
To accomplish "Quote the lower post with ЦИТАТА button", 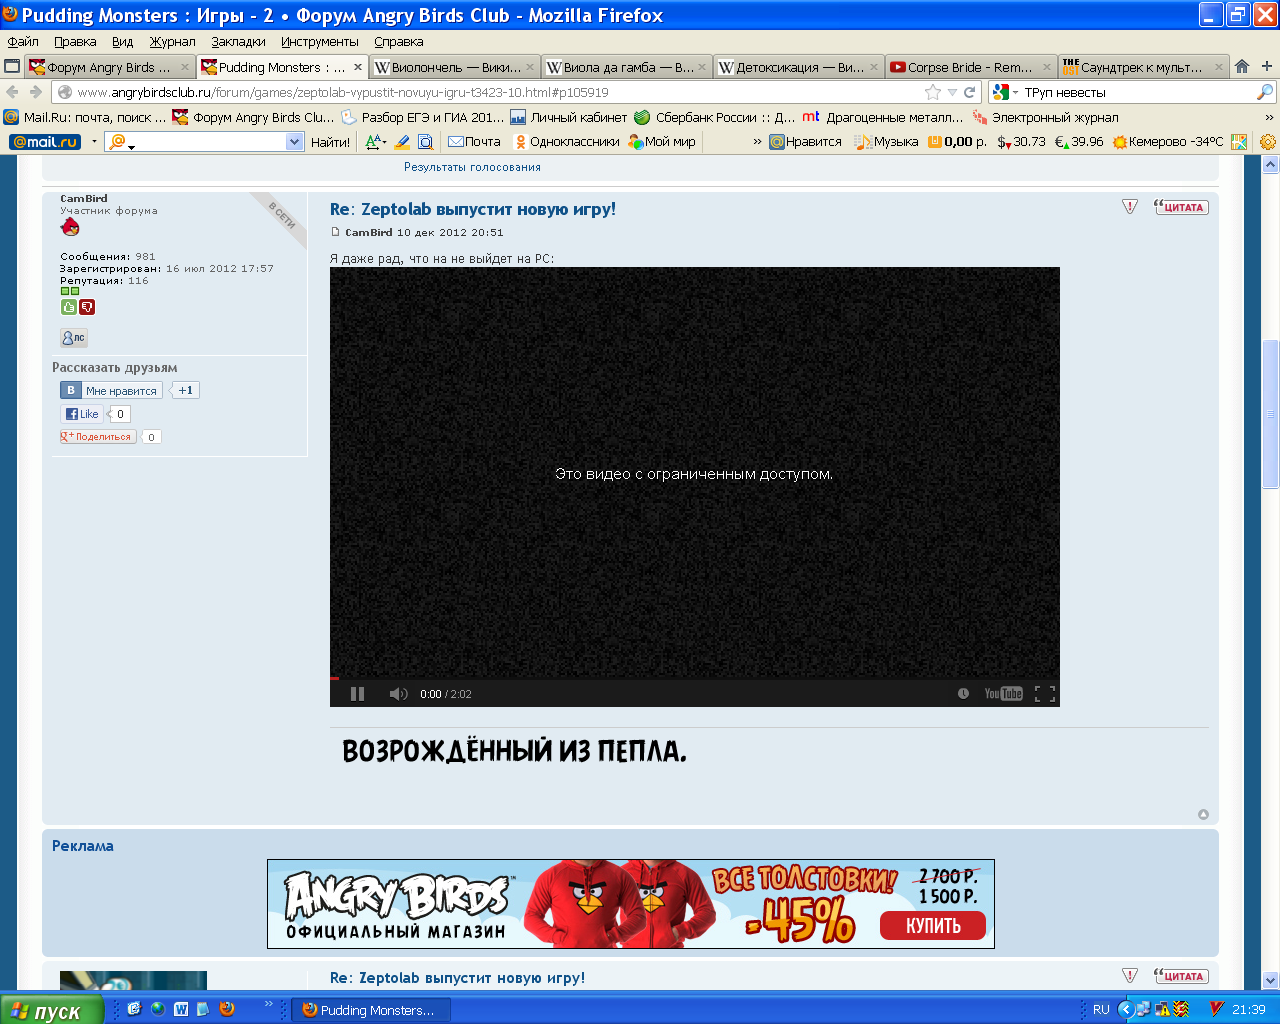I will point(1181,976).
